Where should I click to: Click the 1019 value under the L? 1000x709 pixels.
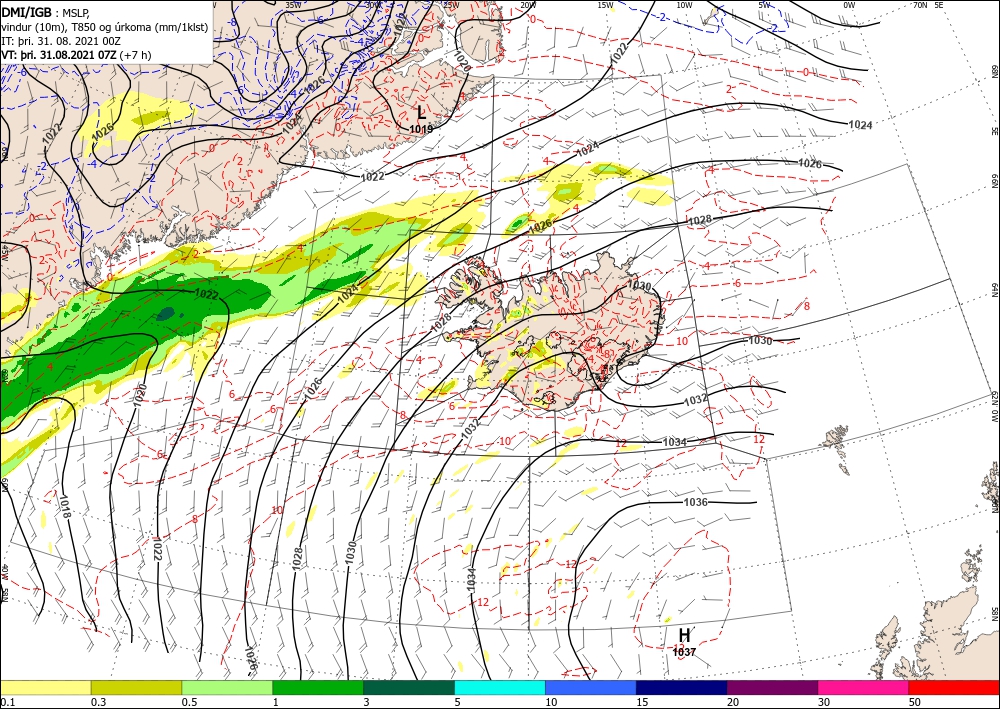[421, 129]
